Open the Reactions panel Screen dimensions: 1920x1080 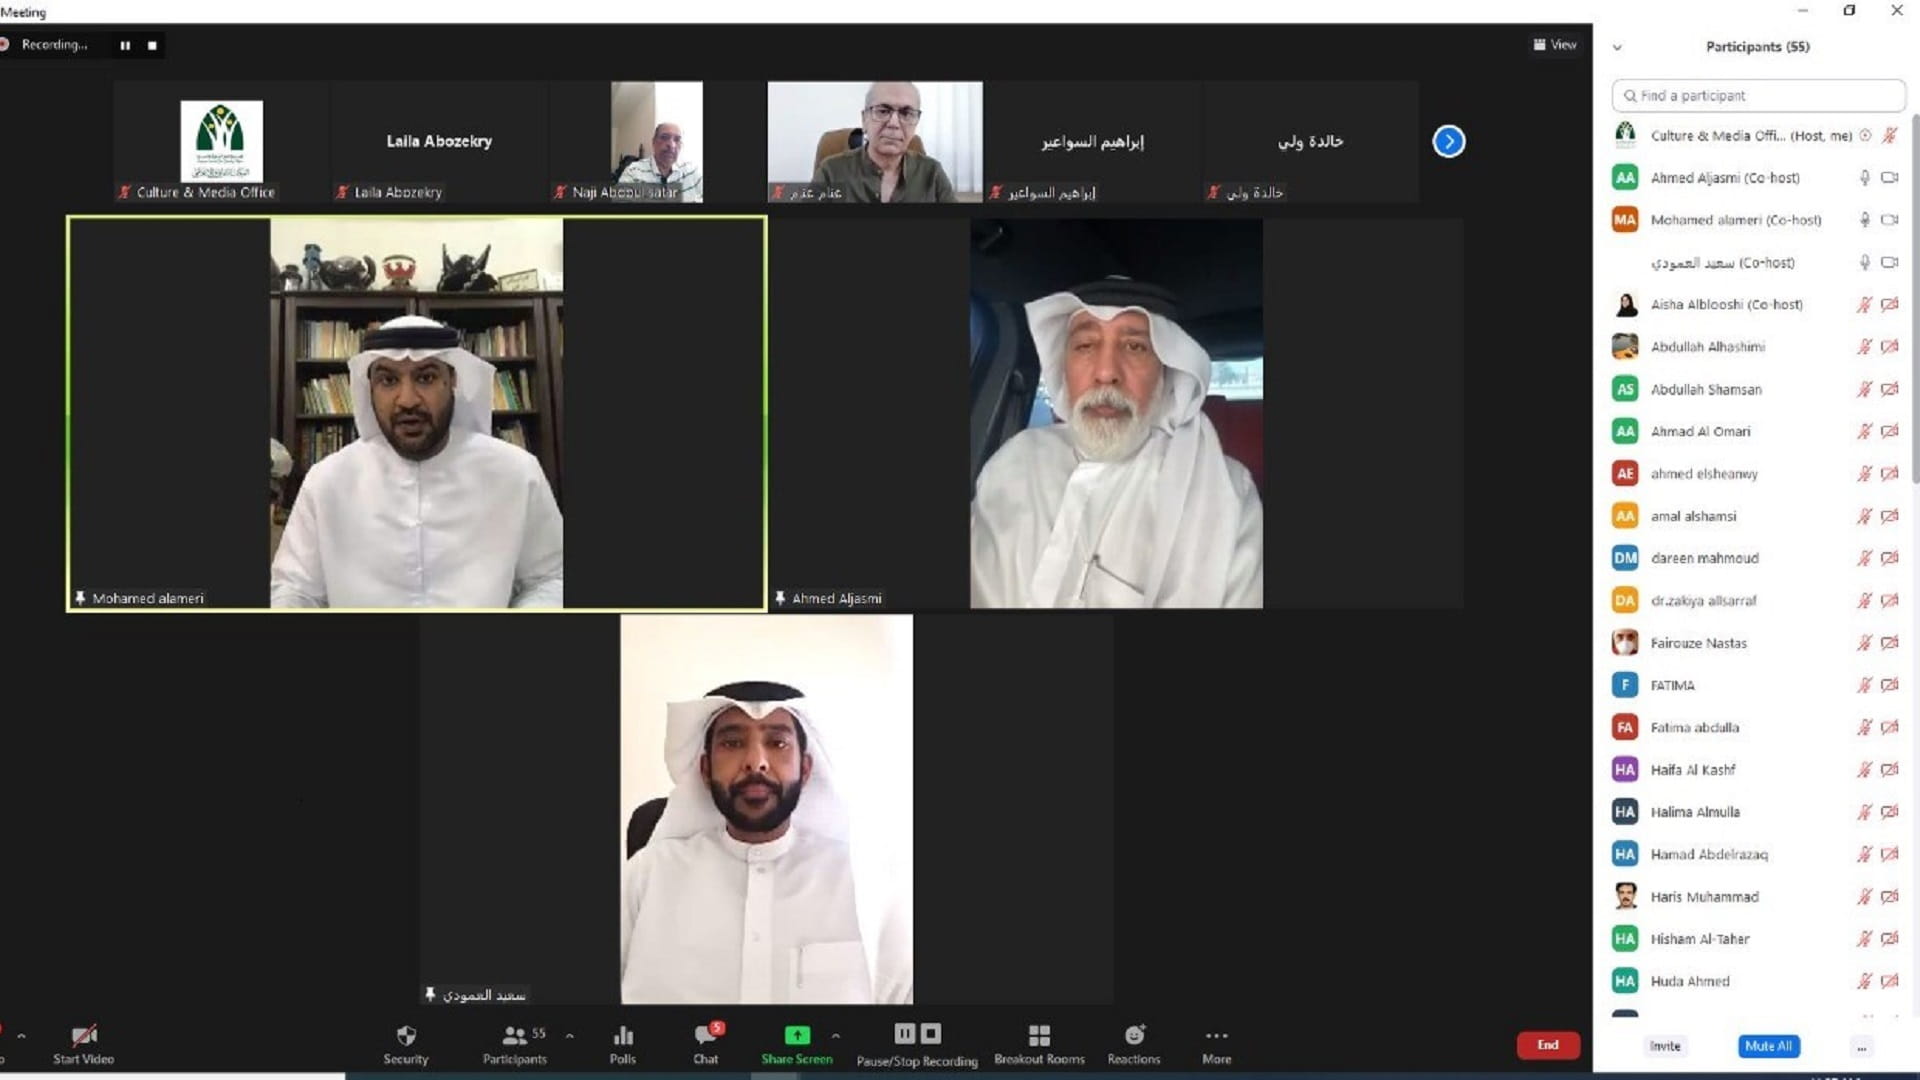[1134, 1043]
